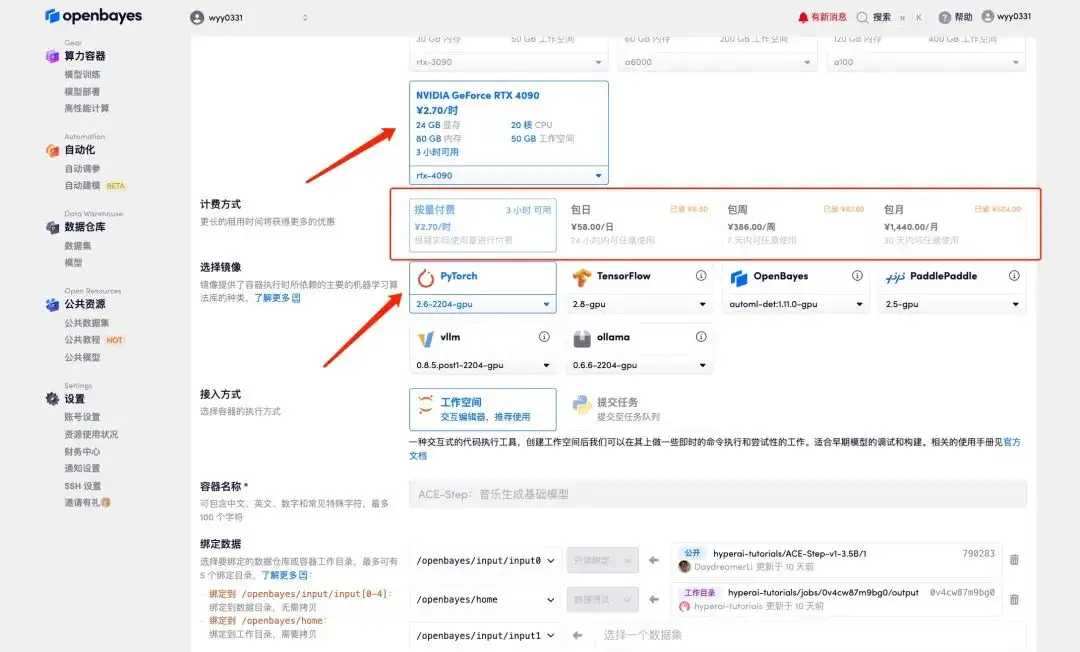
Task: Click the arrow beside /openbayes/input/input1 binding
Action: 577,635
